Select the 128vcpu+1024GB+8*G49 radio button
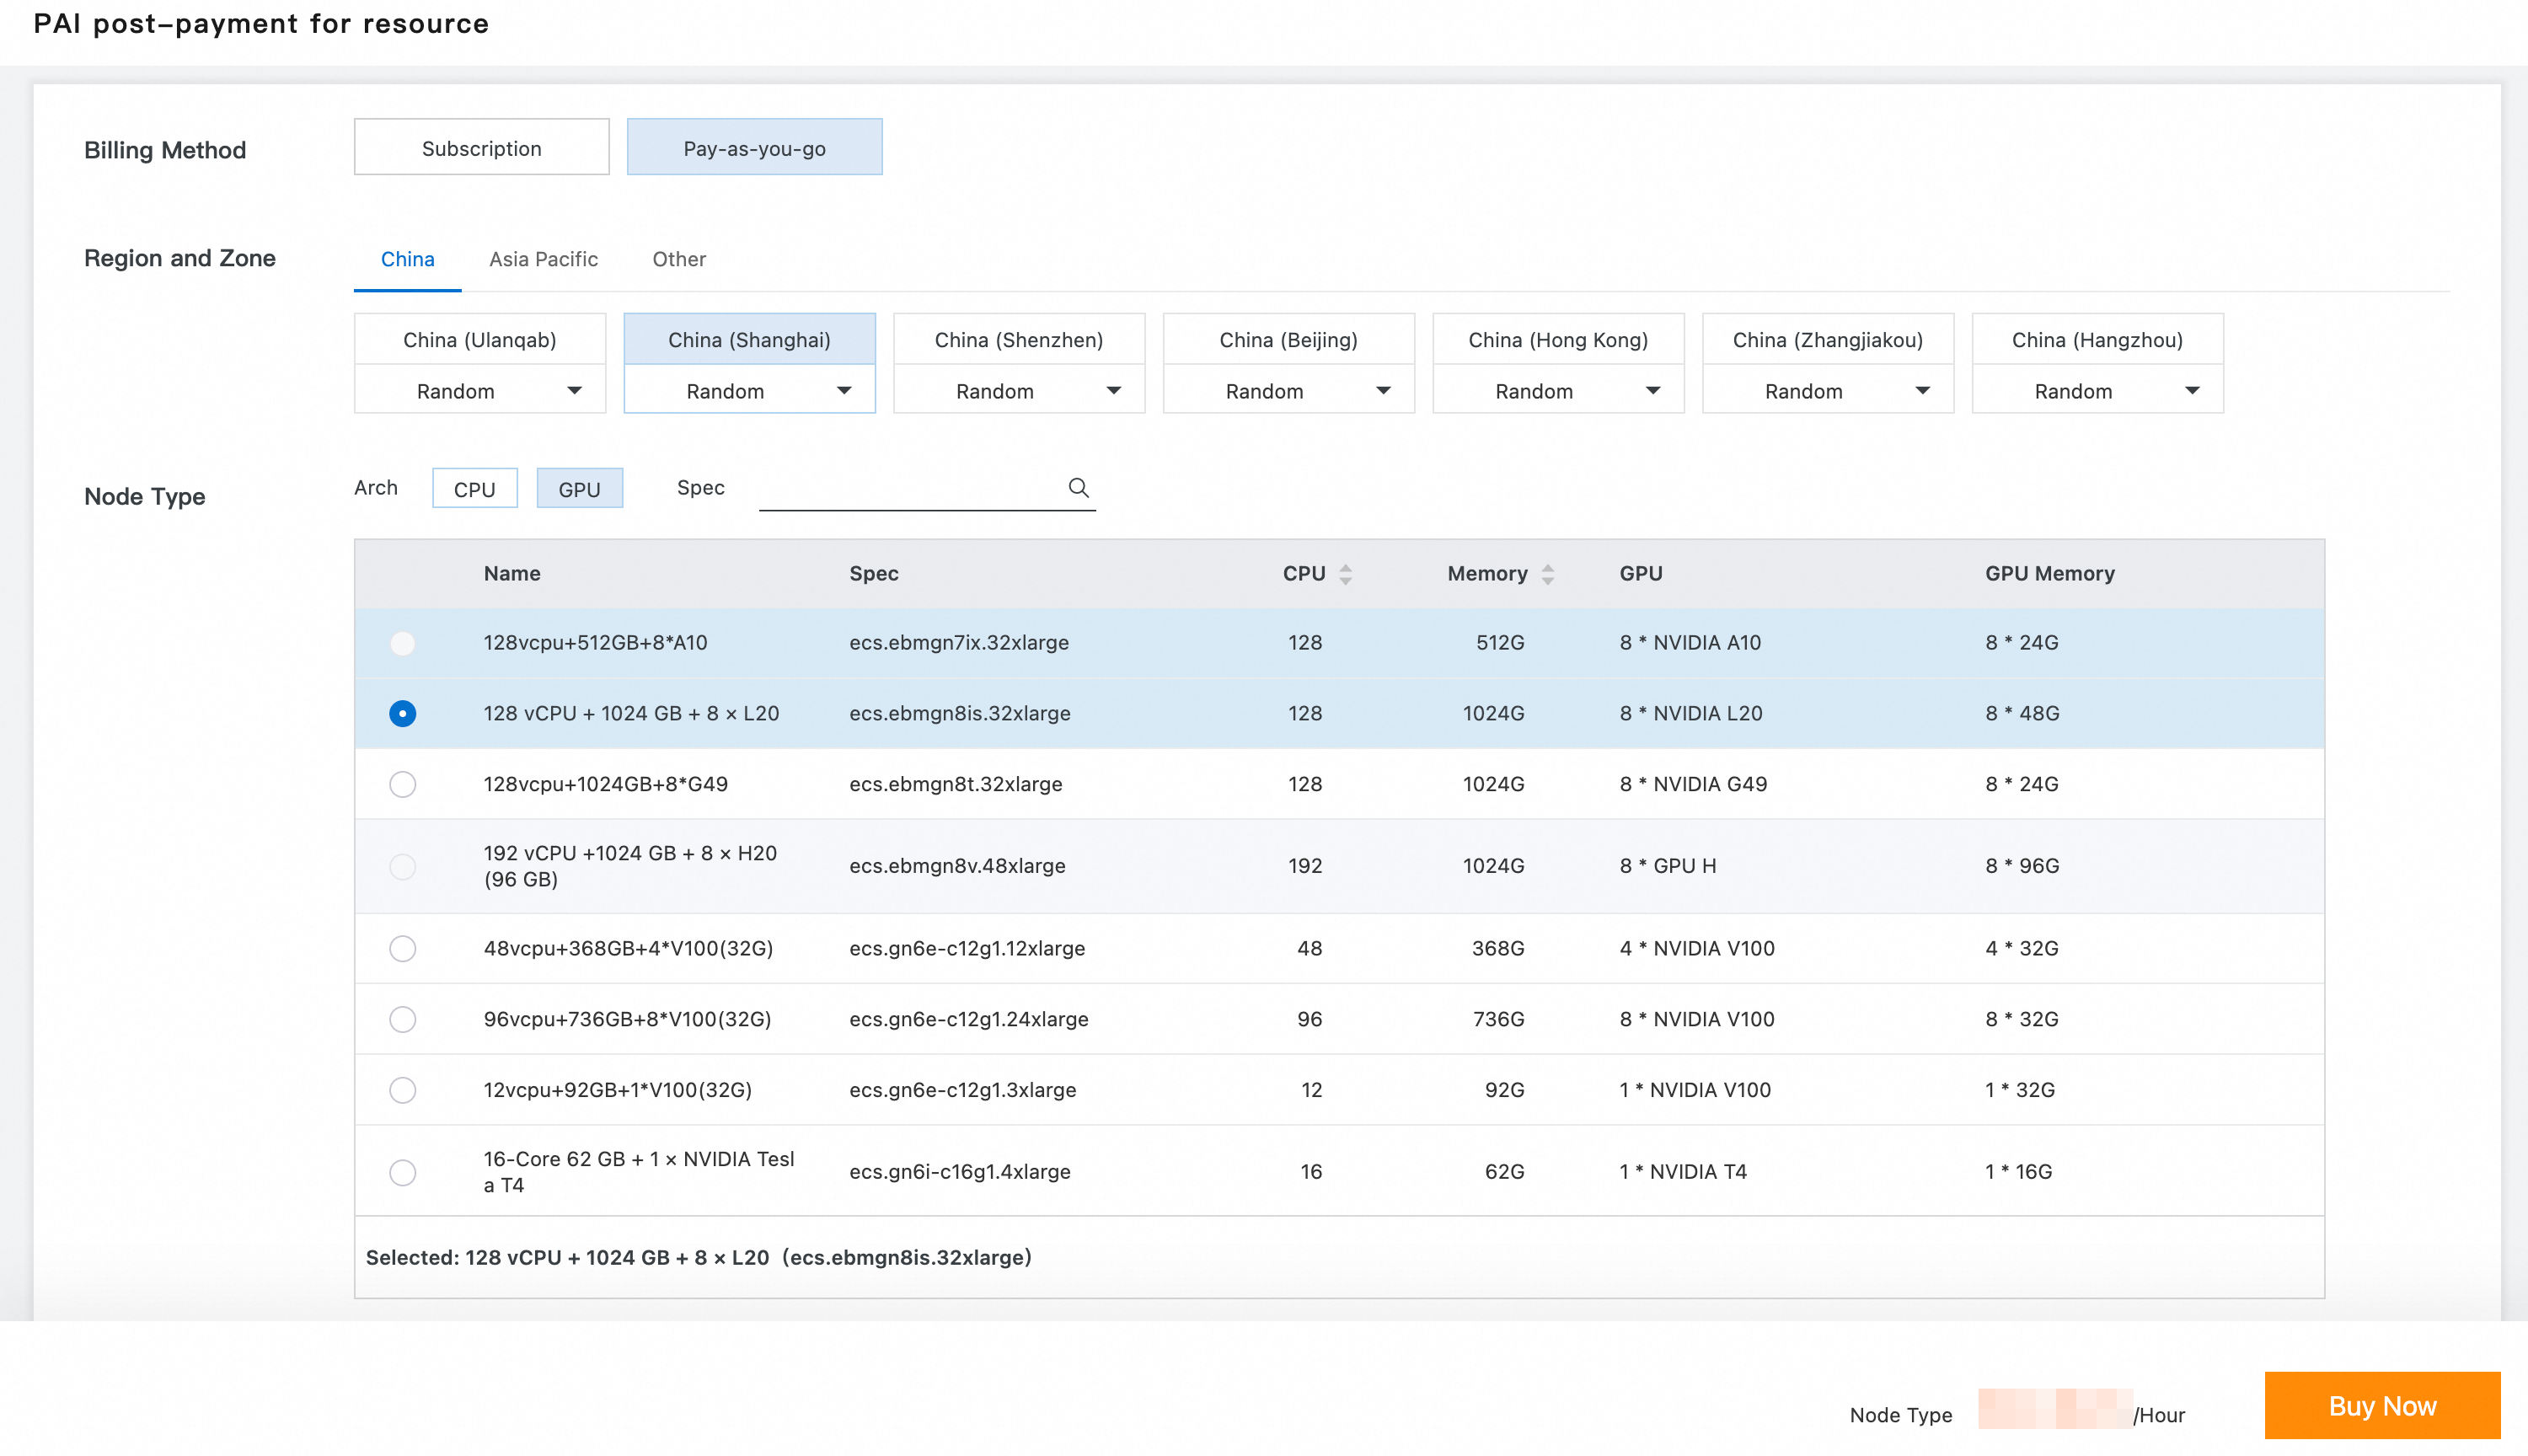This screenshot has height=1456, width=2528. (x=402, y=784)
